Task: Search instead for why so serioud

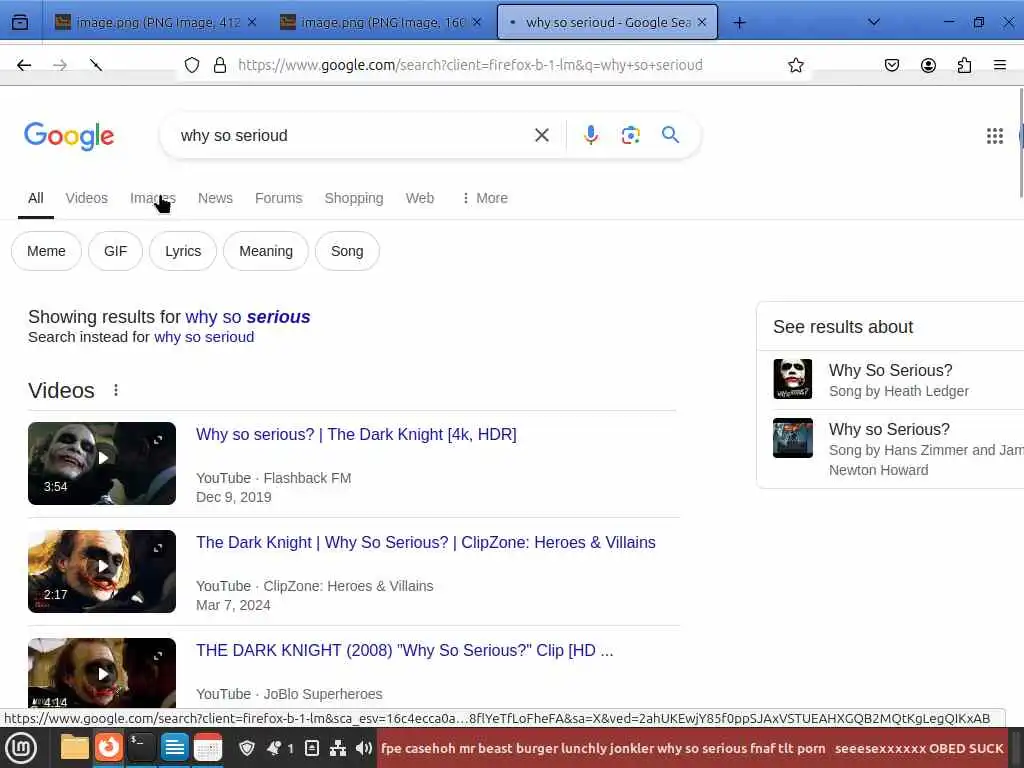Action: pos(204,337)
